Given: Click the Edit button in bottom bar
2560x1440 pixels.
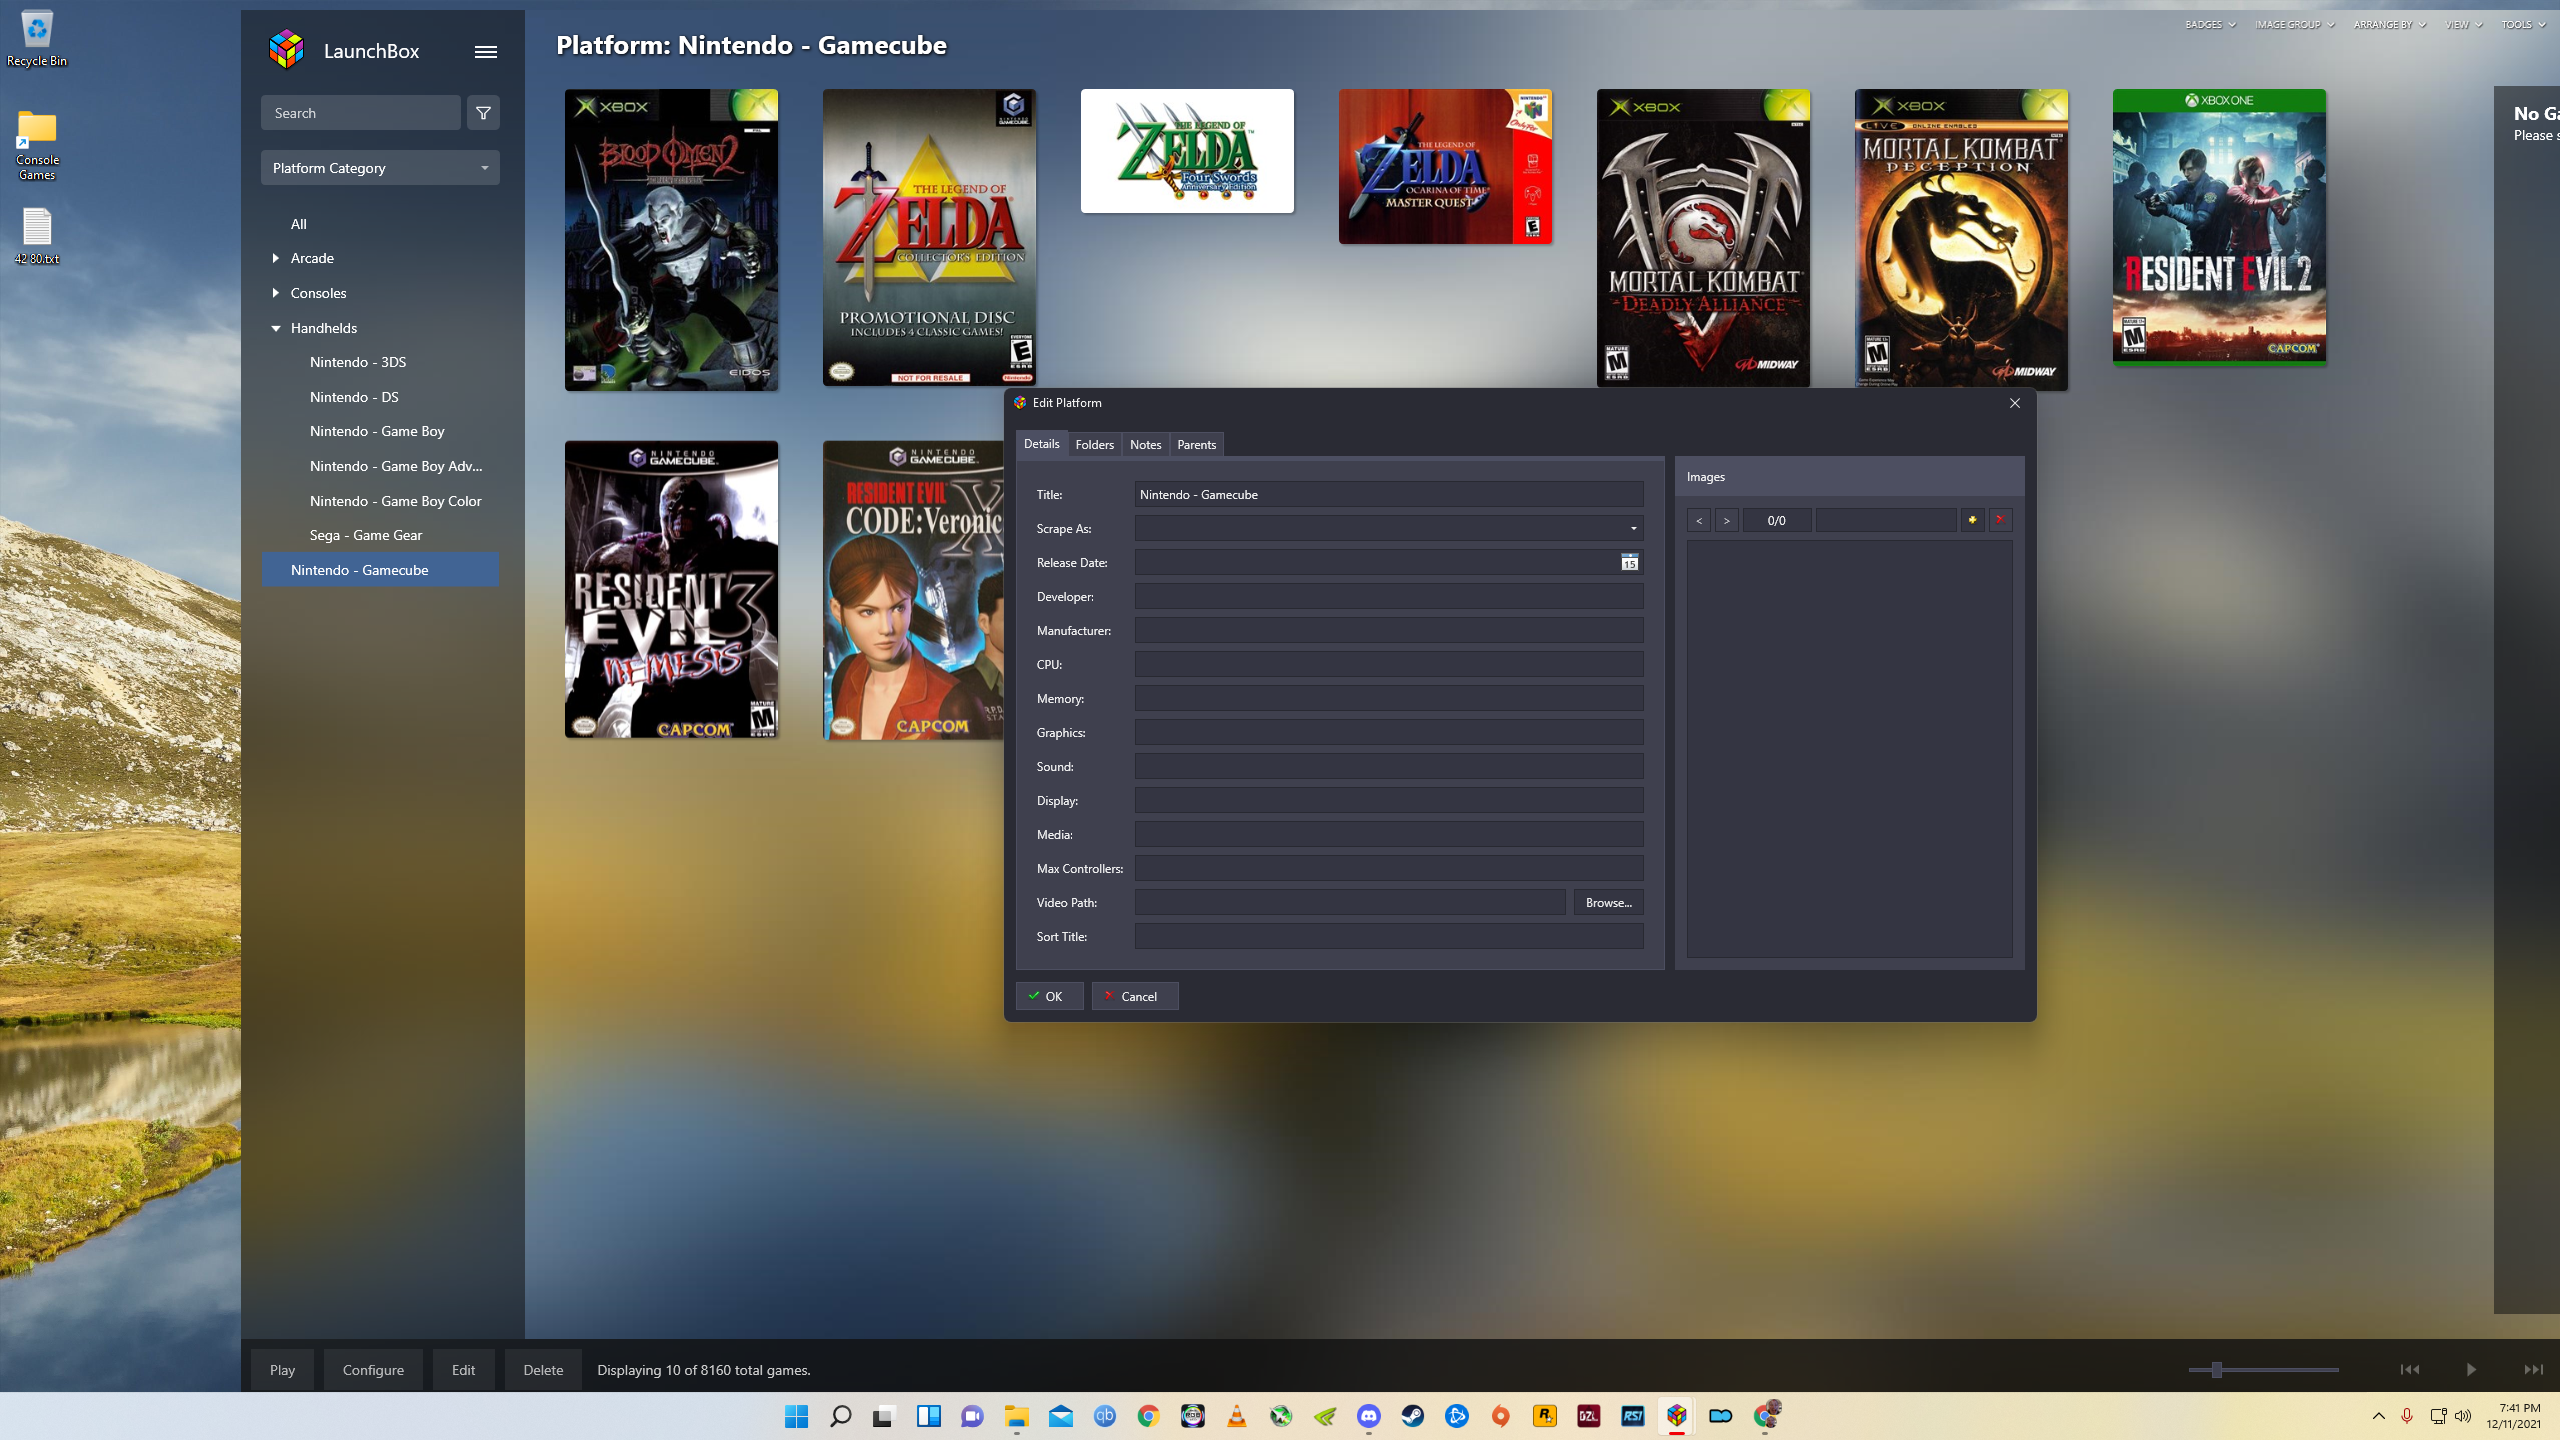Looking at the screenshot, I should pos(463,1370).
